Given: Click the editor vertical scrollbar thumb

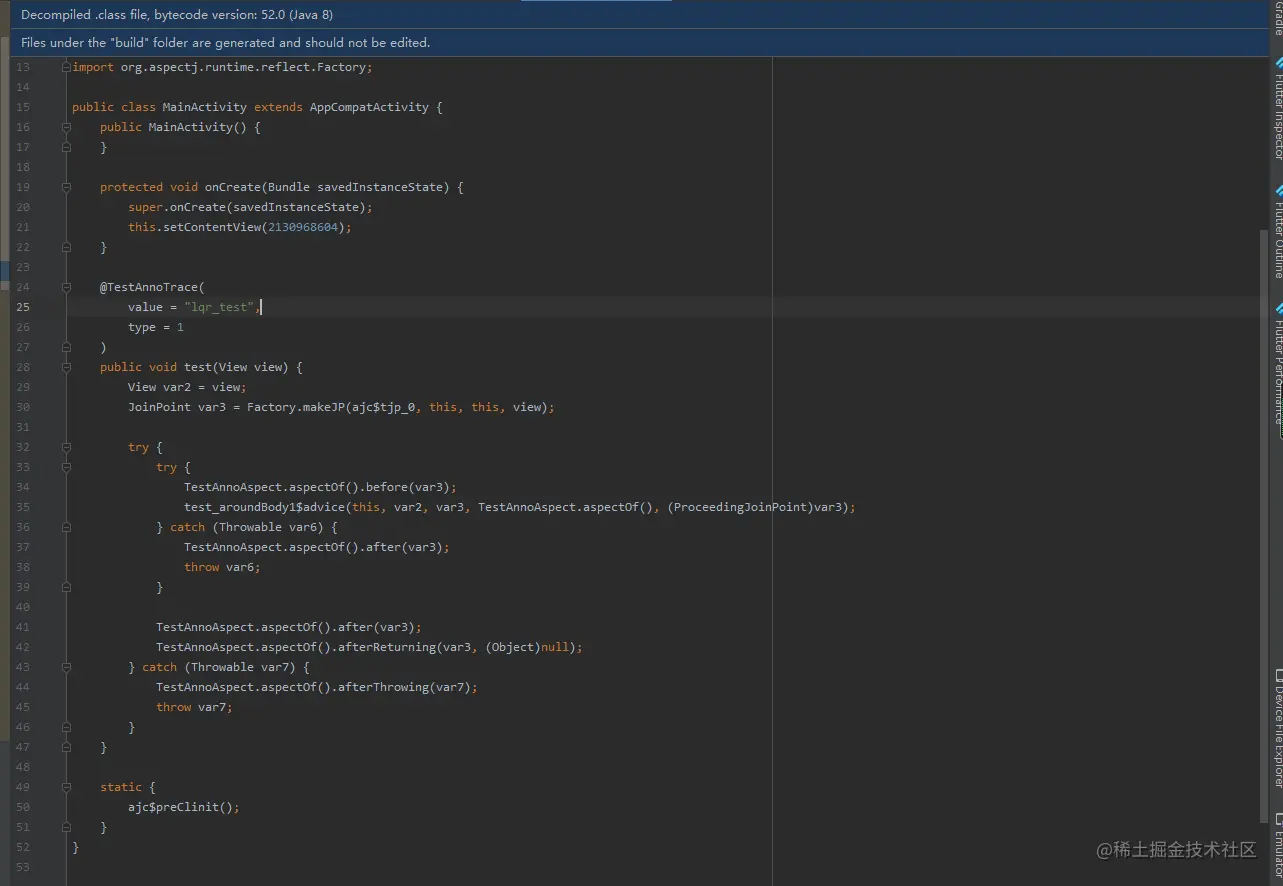Looking at the screenshot, I should pos(1264,525).
